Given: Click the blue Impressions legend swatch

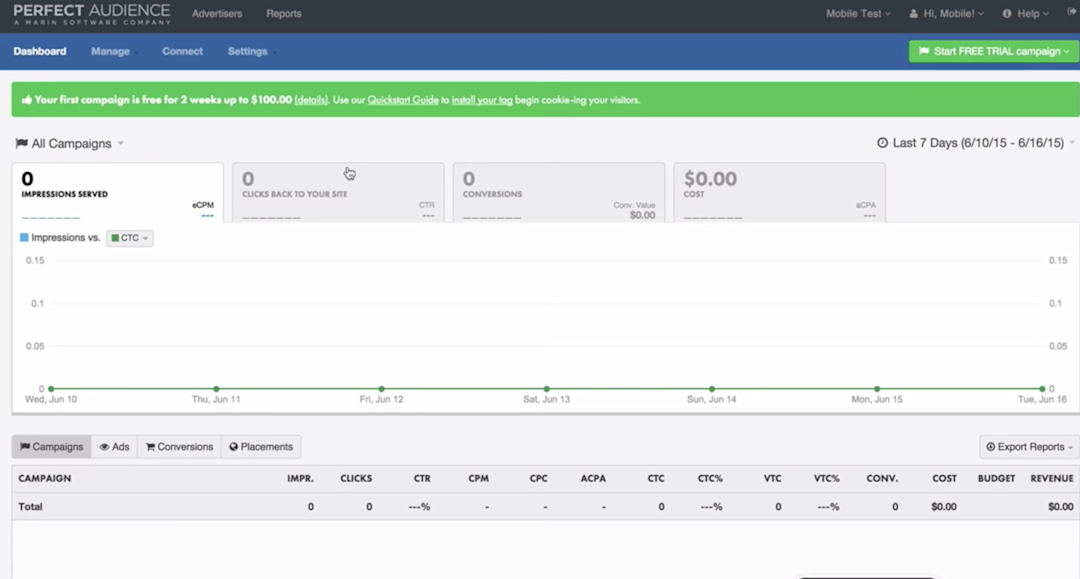Looking at the screenshot, I should pyautogui.click(x=24, y=238).
